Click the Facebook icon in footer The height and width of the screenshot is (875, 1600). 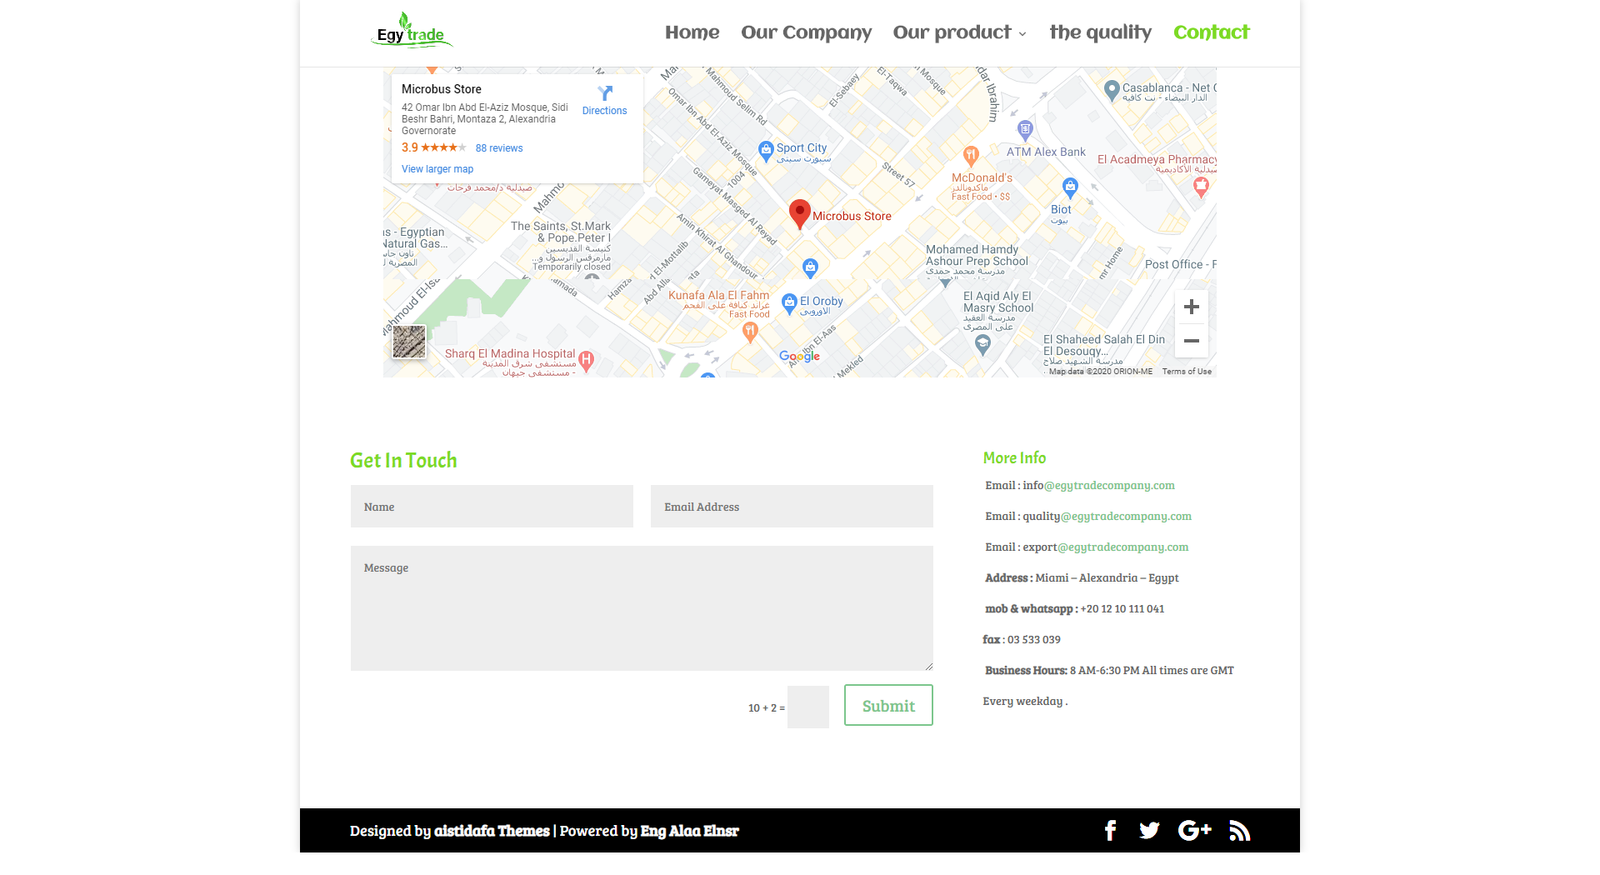click(1110, 831)
